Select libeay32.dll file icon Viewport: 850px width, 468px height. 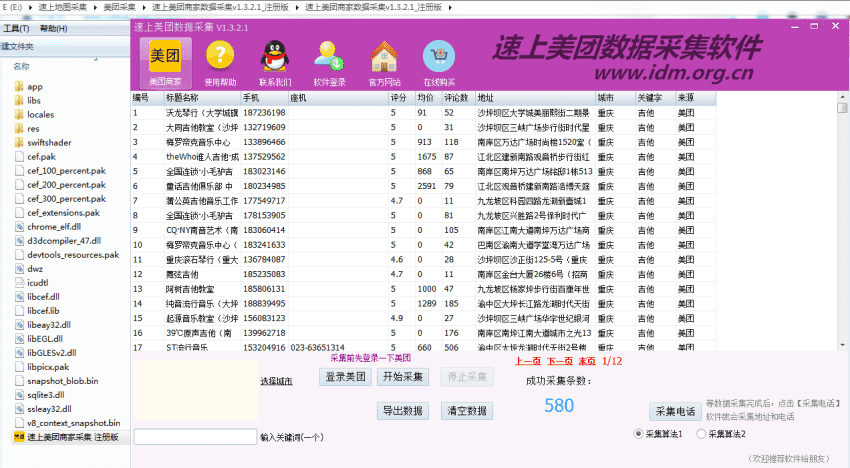pos(19,325)
